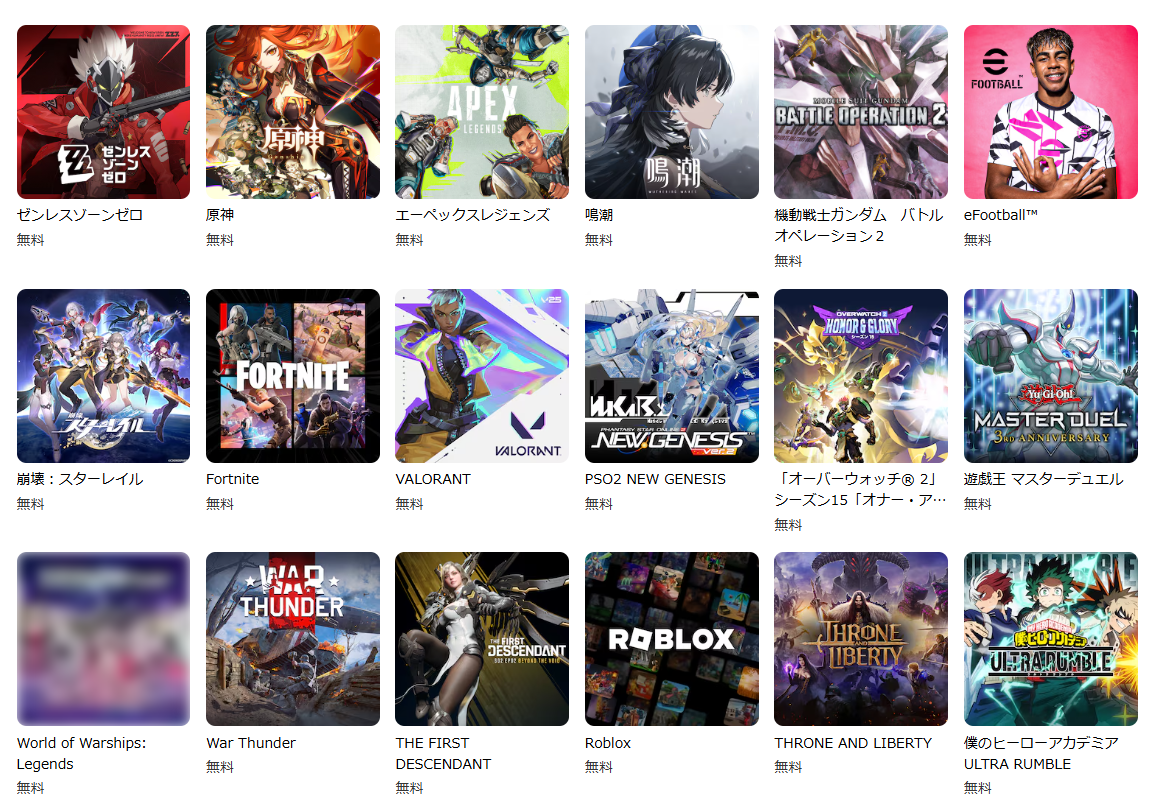Screen dimensions: 1167x802
Task: Click the Fortnite cover image
Action: pyautogui.click(x=292, y=376)
